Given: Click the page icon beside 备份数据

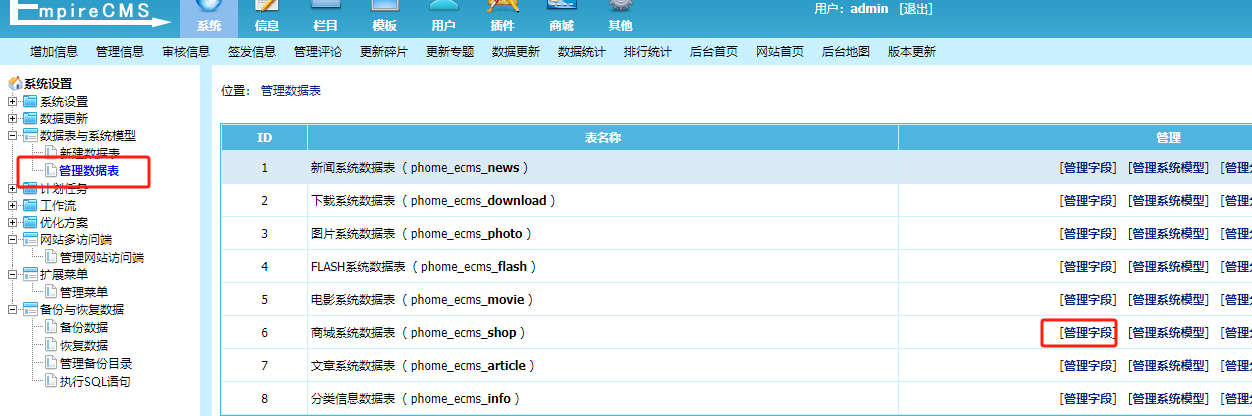Looking at the screenshot, I should (x=51, y=327).
